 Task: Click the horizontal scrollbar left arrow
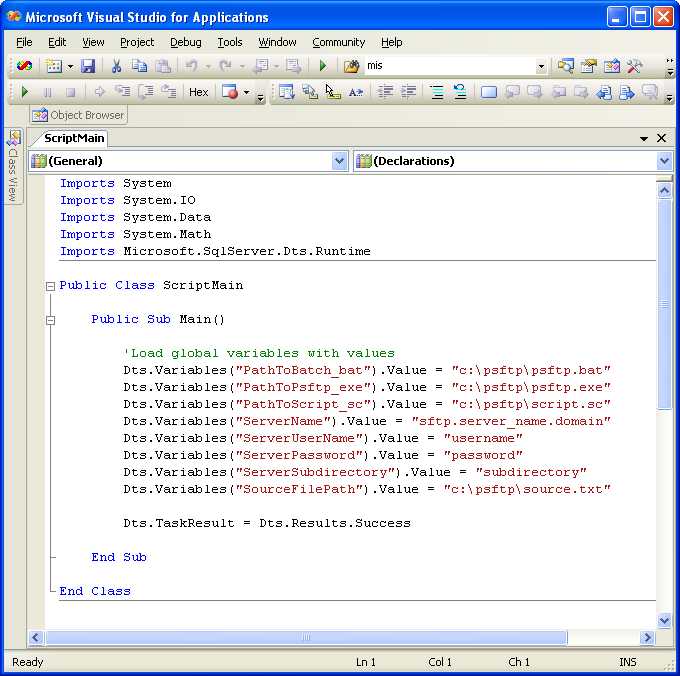[36, 637]
